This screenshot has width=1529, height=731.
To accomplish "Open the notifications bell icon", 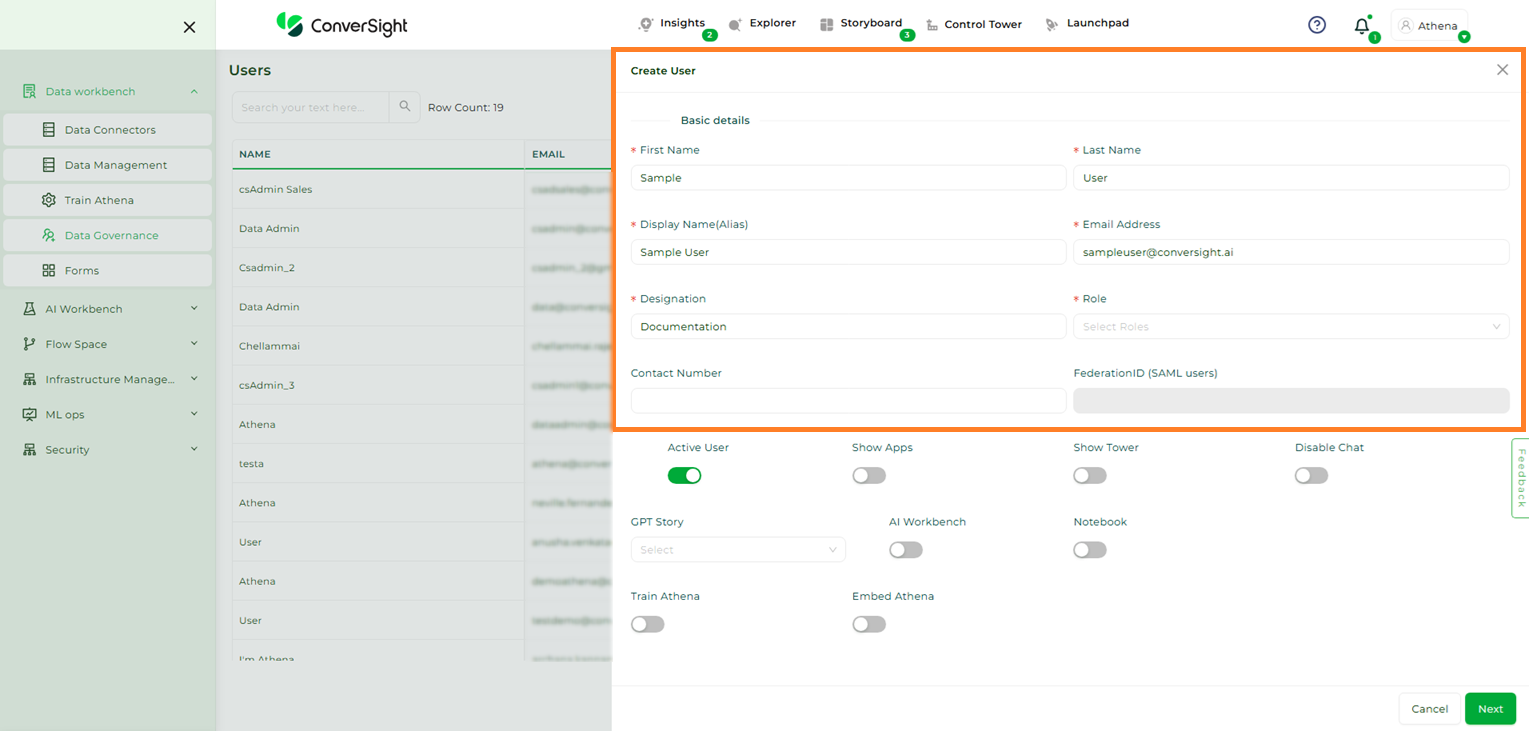I will tap(1361, 26).
